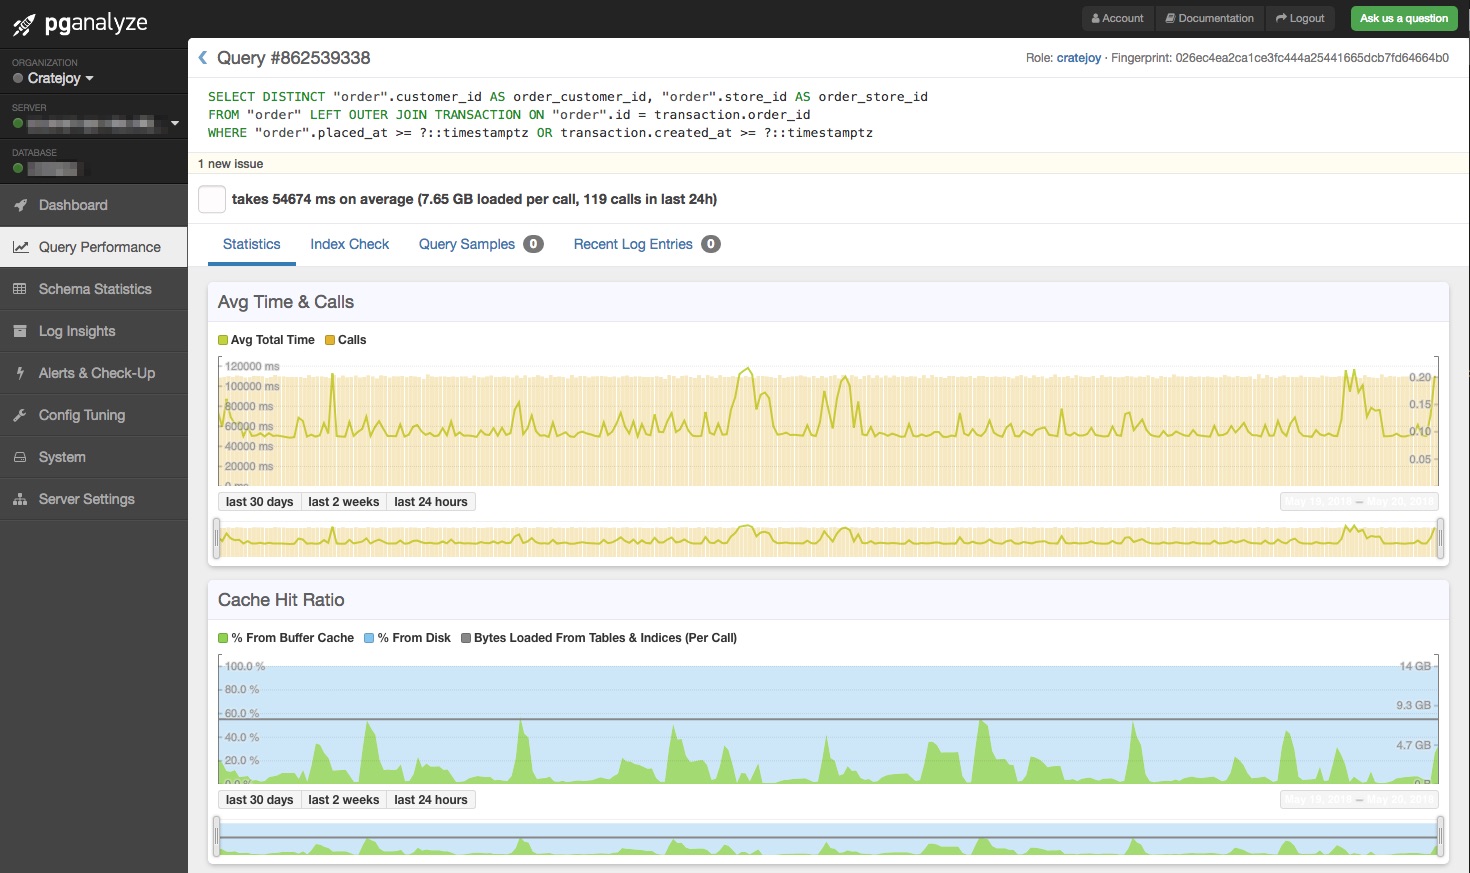Open the Query Samples tab
This screenshot has height=873, width=1470.
pyautogui.click(x=481, y=244)
